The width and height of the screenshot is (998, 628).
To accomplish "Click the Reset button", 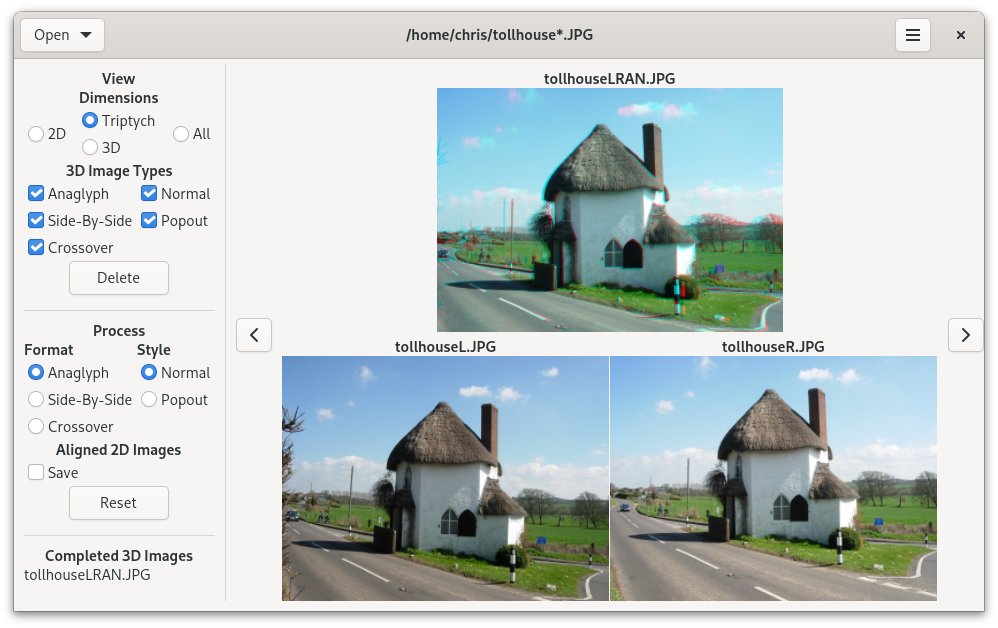I will click(x=119, y=503).
